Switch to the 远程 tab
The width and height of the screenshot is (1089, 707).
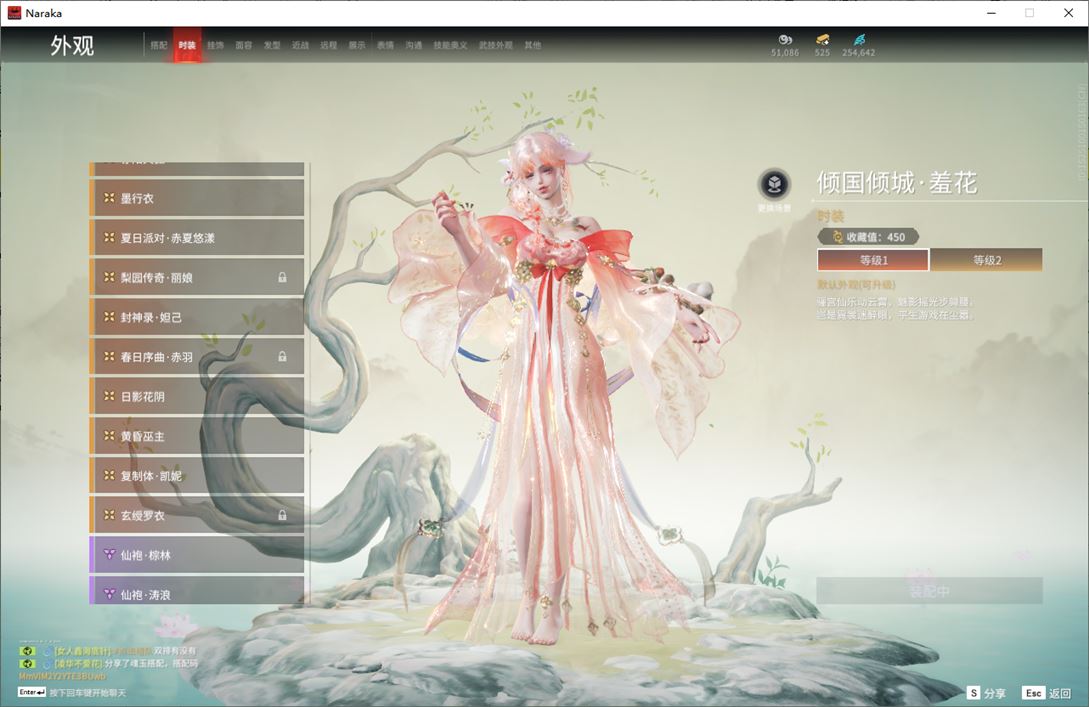click(329, 45)
